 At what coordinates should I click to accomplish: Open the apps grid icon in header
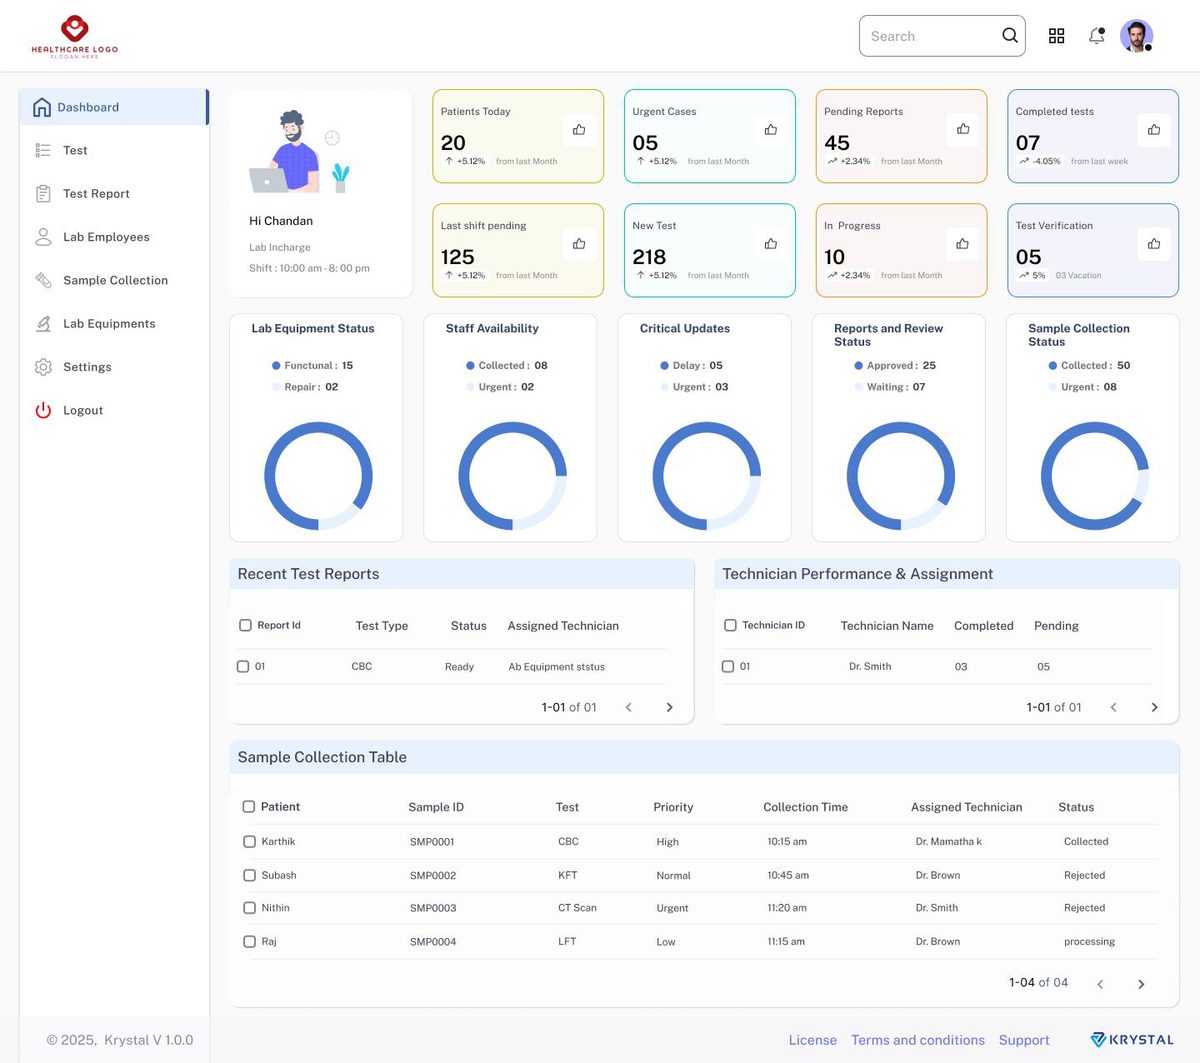pos(1056,36)
